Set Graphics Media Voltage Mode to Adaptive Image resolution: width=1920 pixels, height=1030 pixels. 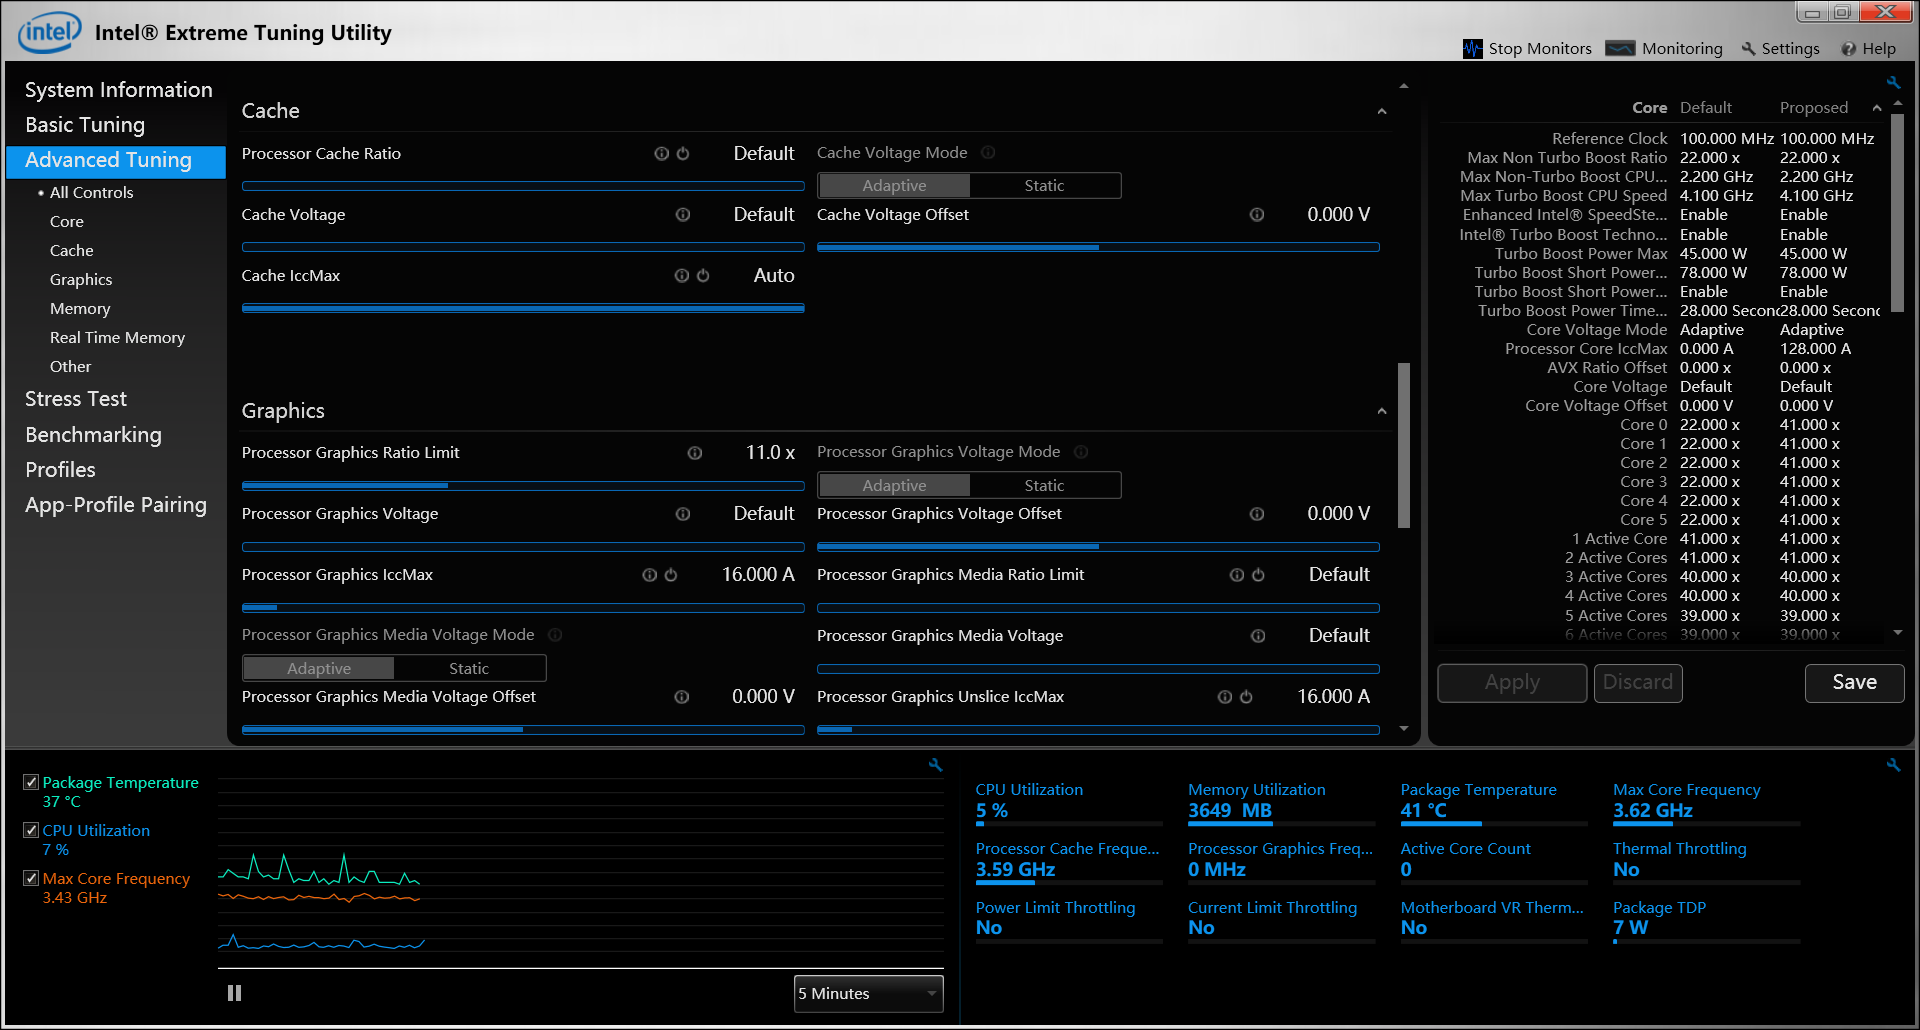[319, 669]
